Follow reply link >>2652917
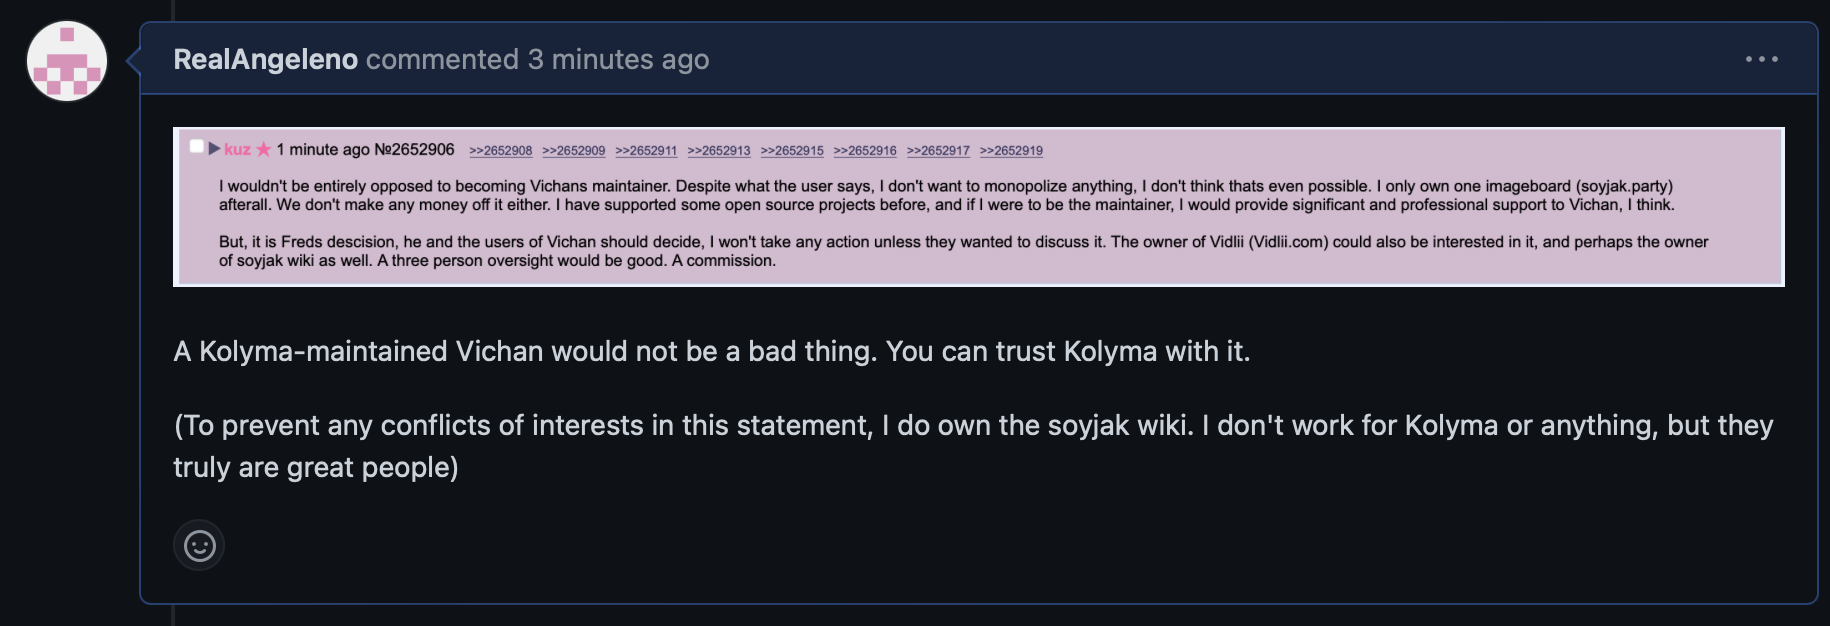The image size is (1830, 626). pyautogui.click(x=938, y=151)
